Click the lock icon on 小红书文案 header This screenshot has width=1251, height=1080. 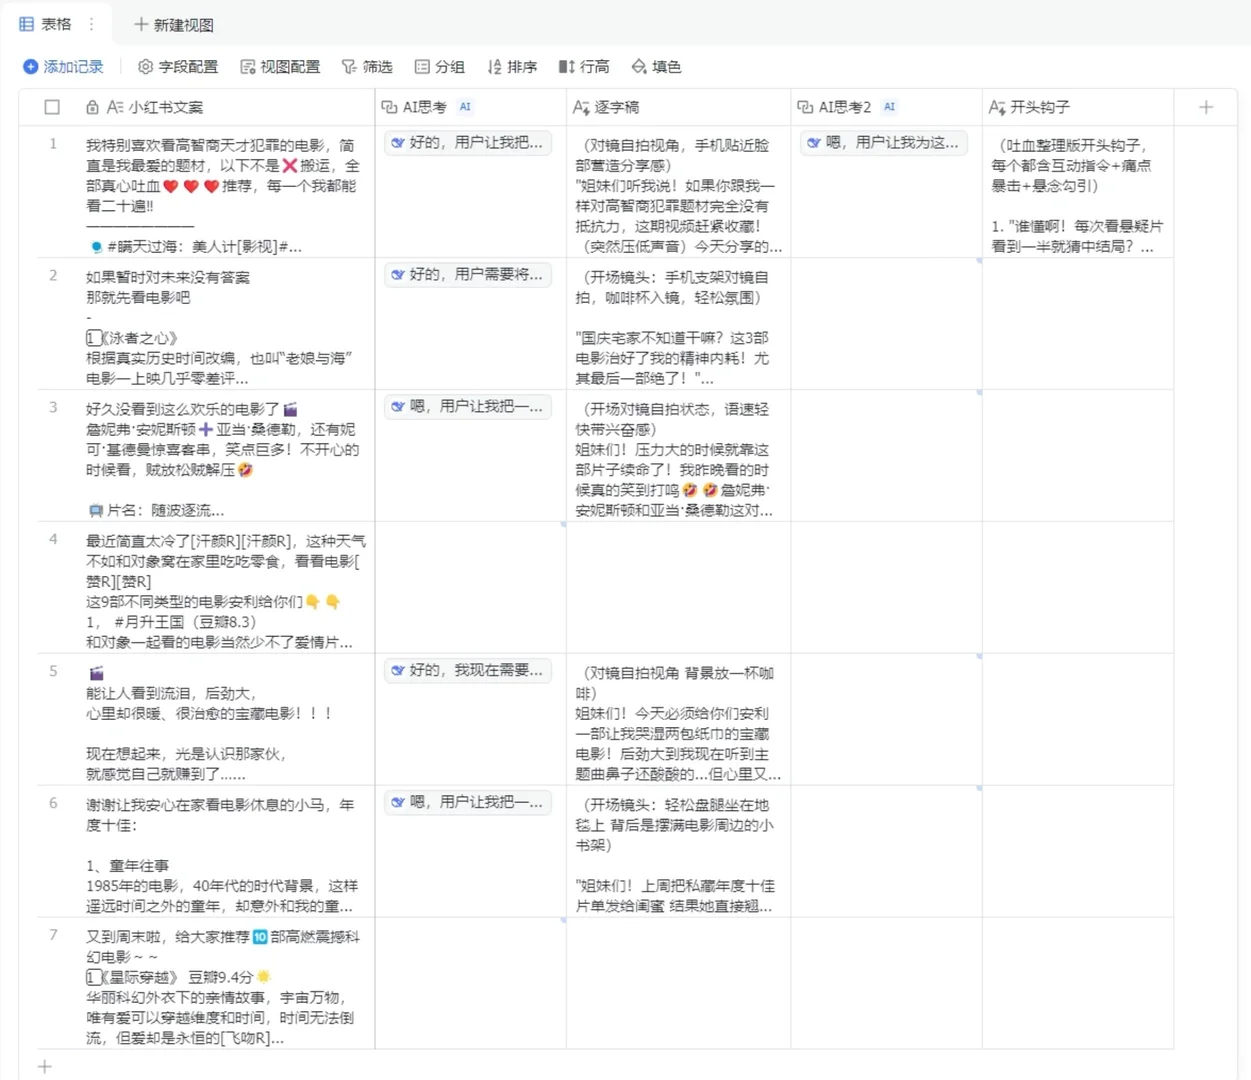pos(90,107)
